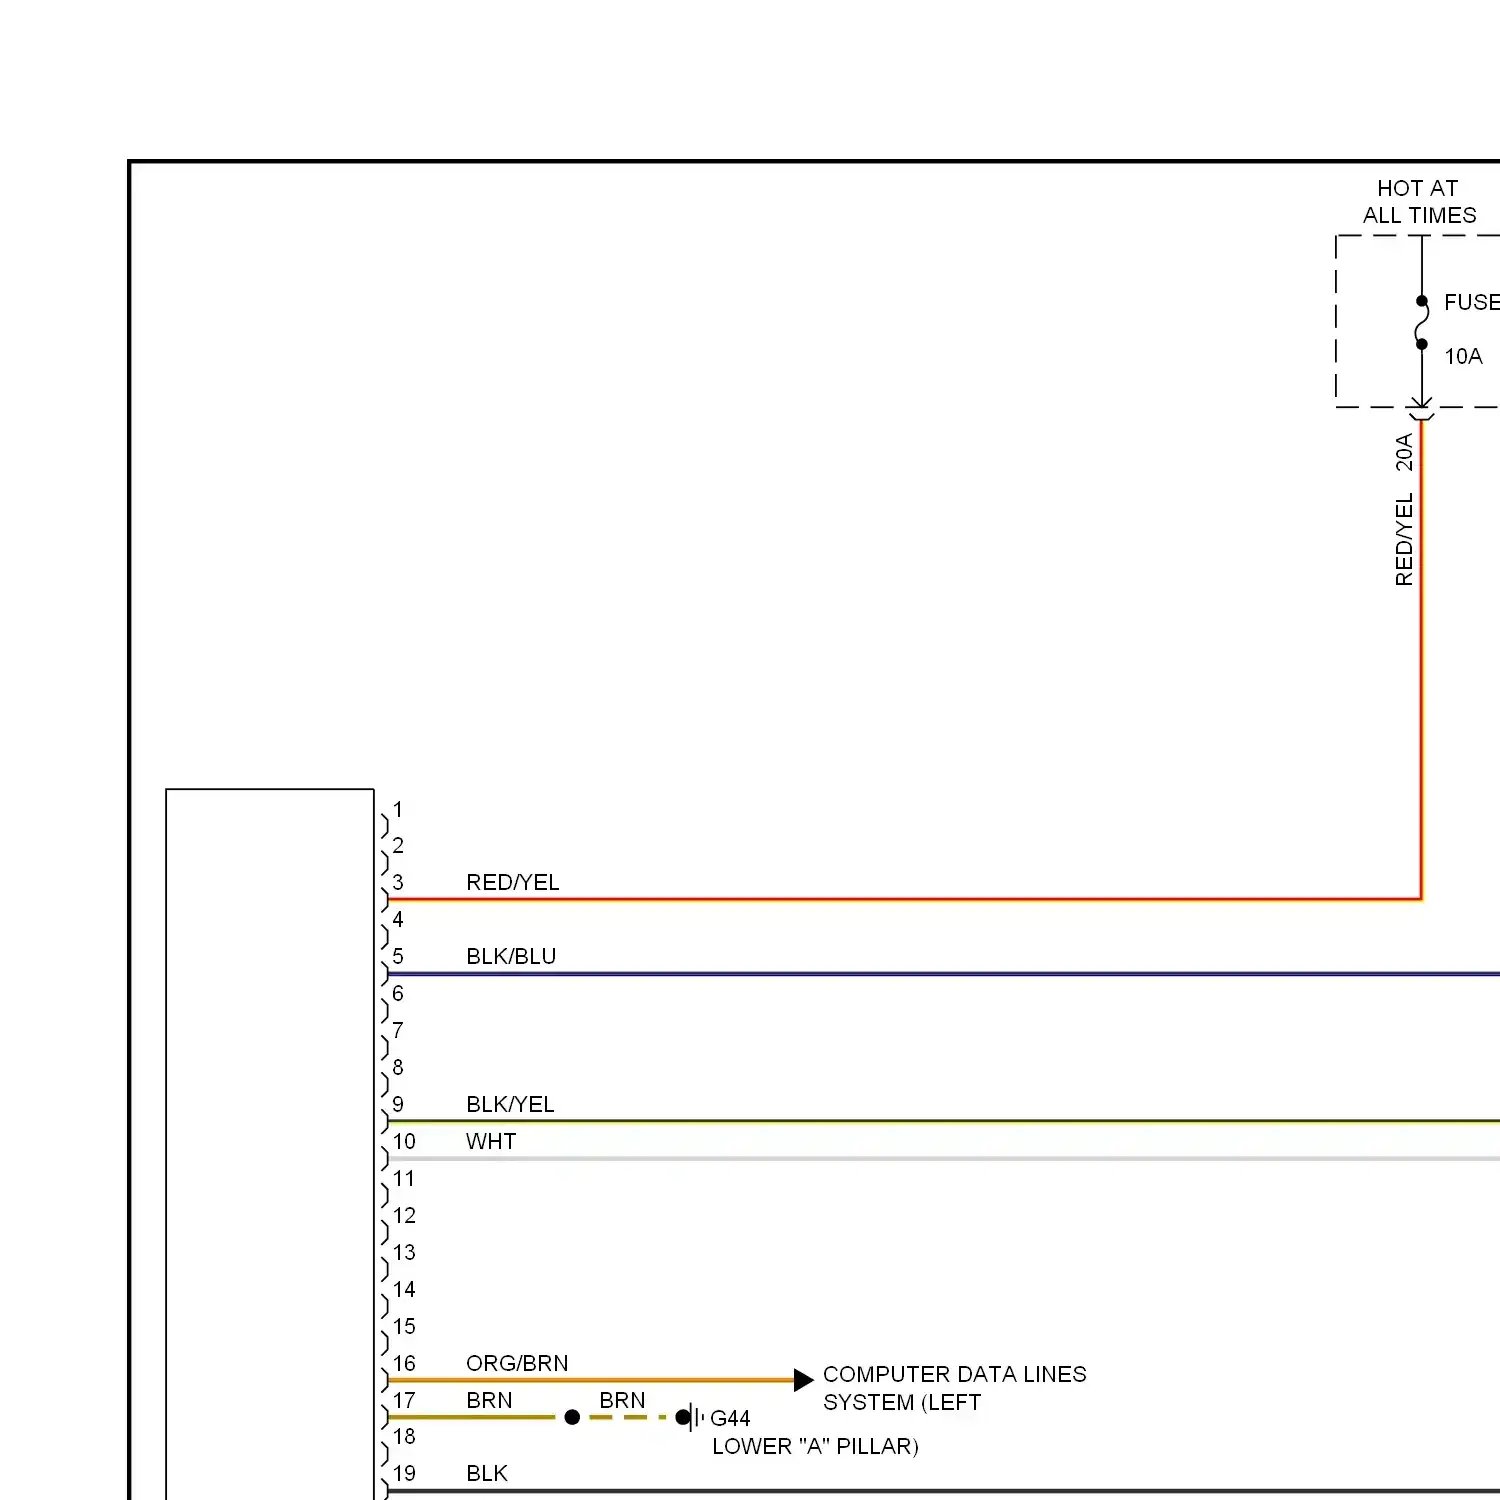Select the fuse symbol in dashed box

click(1422, 322)
